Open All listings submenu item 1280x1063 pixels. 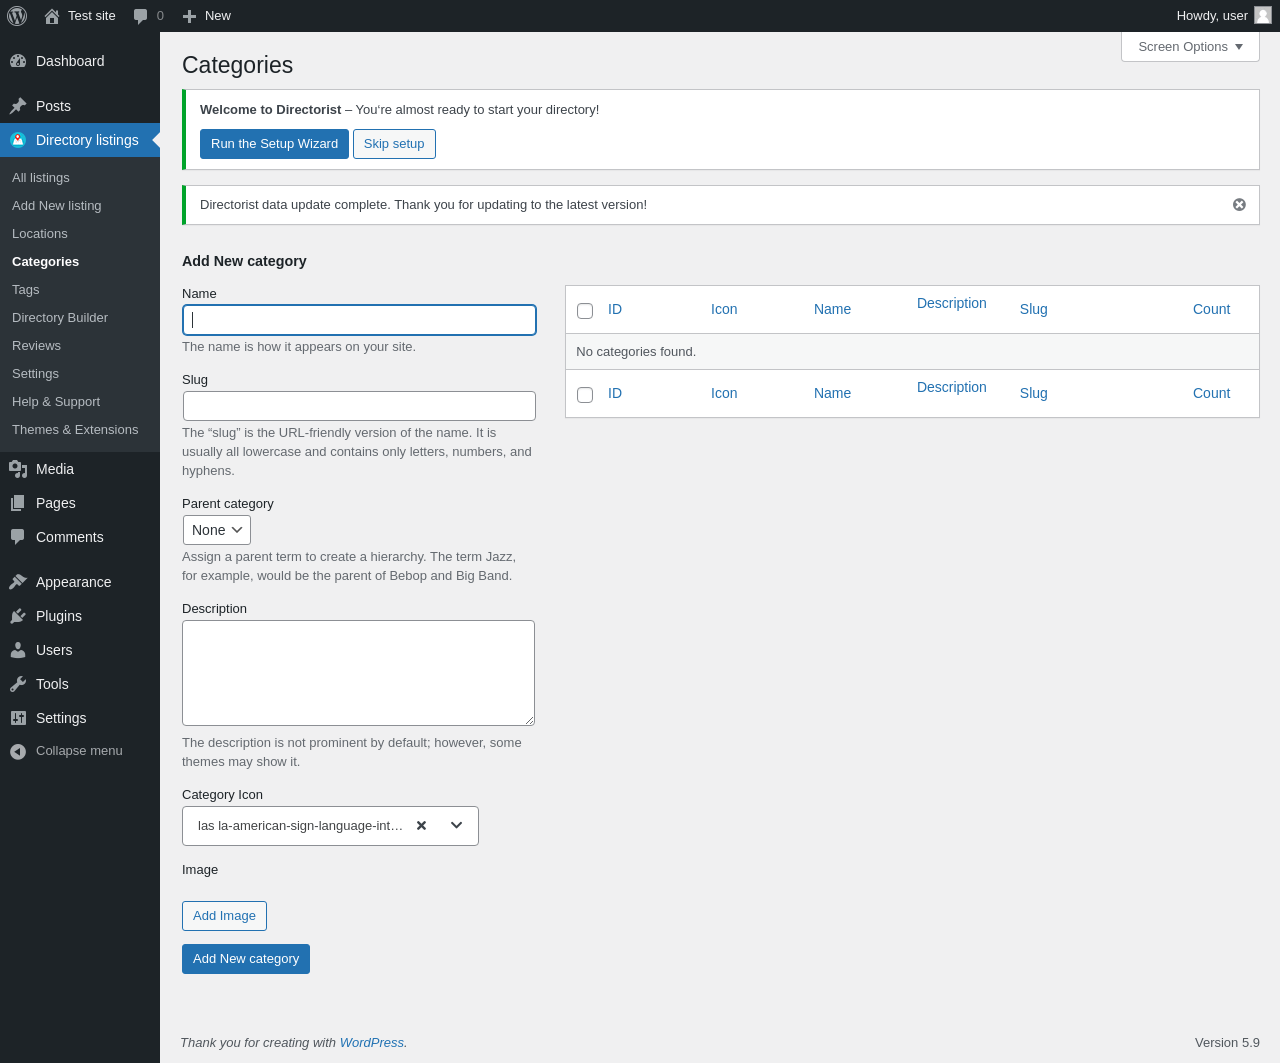click(41, 178)
